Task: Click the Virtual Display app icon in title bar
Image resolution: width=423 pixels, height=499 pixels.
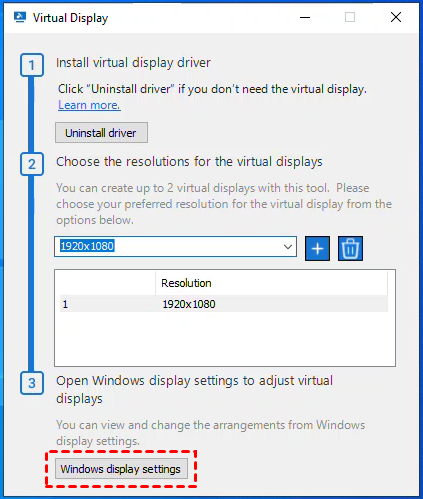Action: 20,17
